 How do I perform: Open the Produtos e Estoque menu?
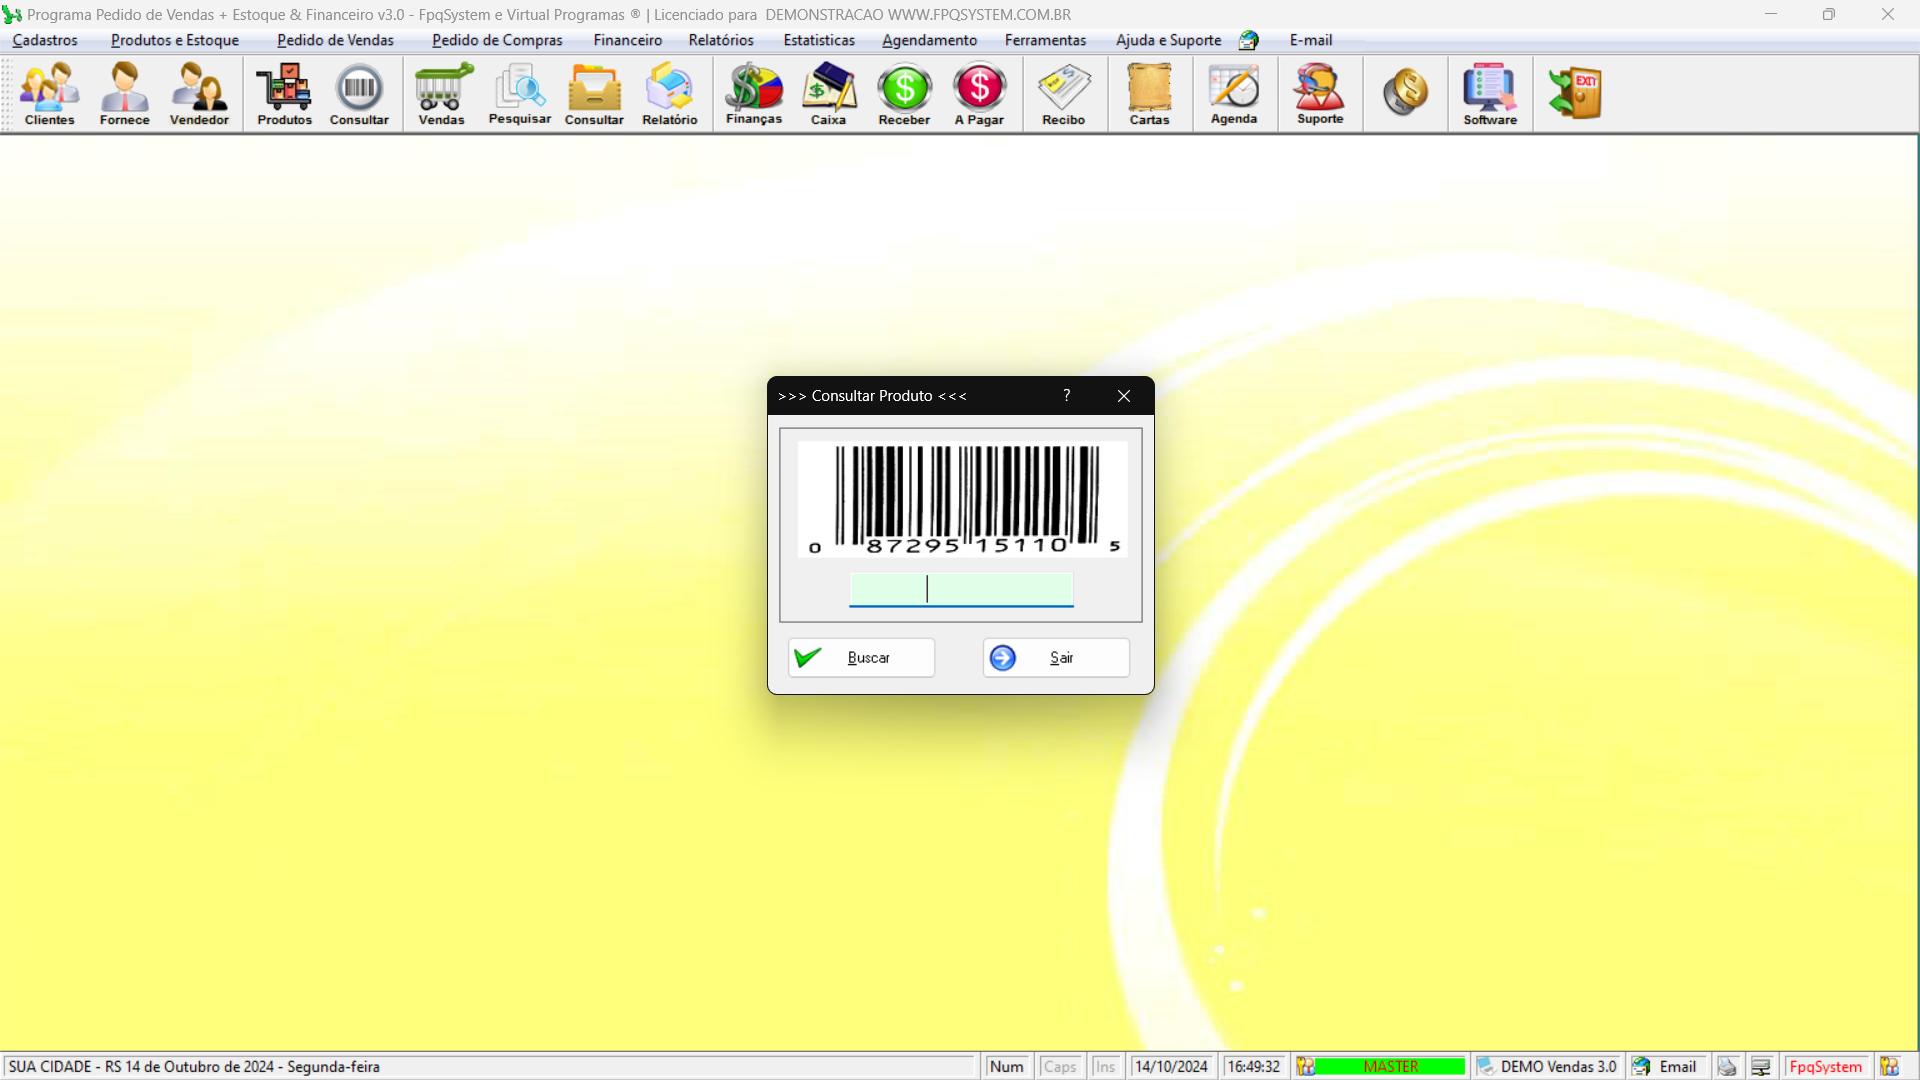(175, 40)
